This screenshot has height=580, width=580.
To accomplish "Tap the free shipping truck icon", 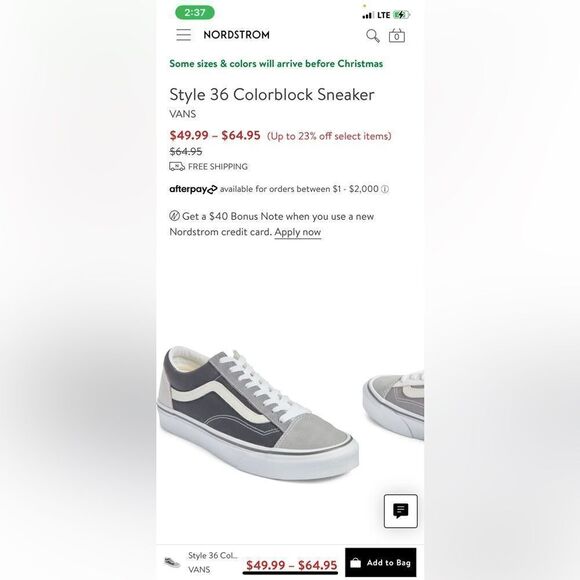I will coord(177,166).
